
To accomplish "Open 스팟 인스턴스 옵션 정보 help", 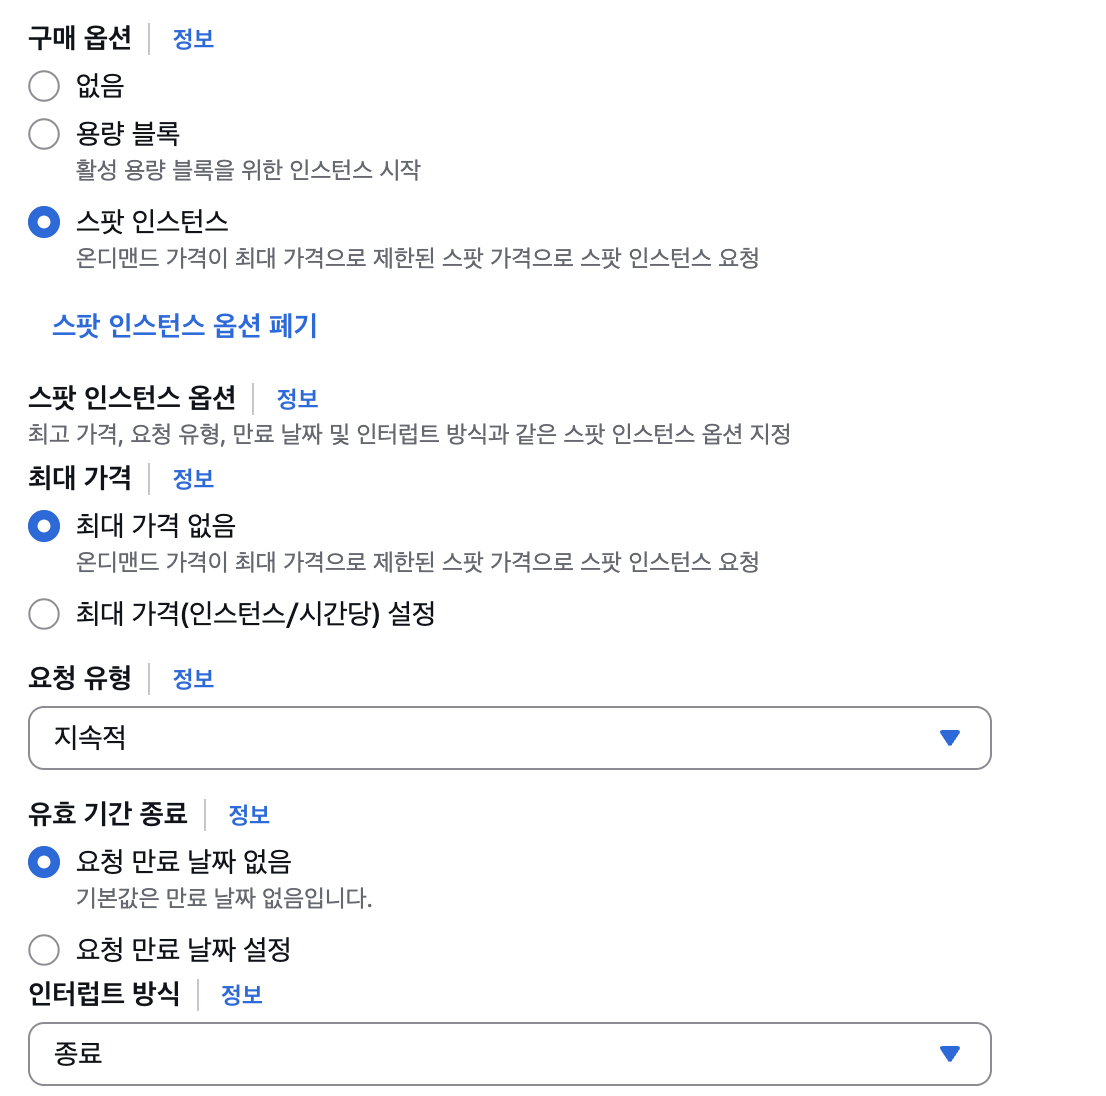I will (x=297, y=397).
